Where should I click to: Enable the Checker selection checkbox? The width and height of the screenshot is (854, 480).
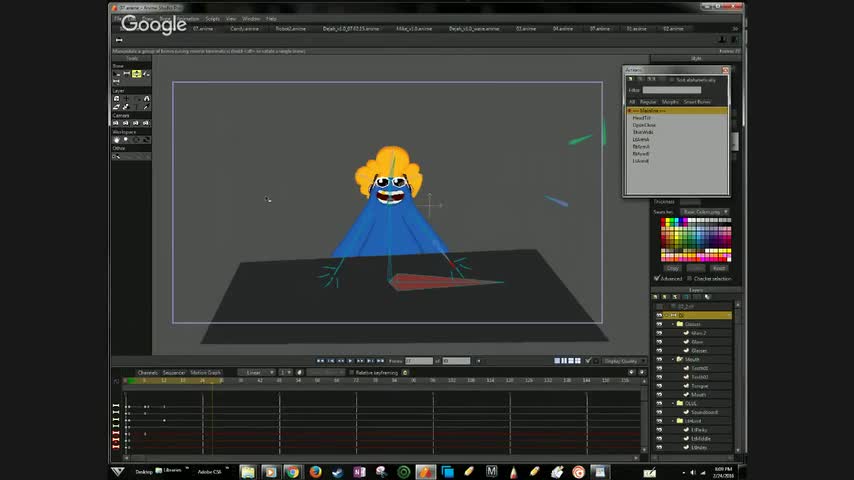pyautogui.click(x=690, y=278)
